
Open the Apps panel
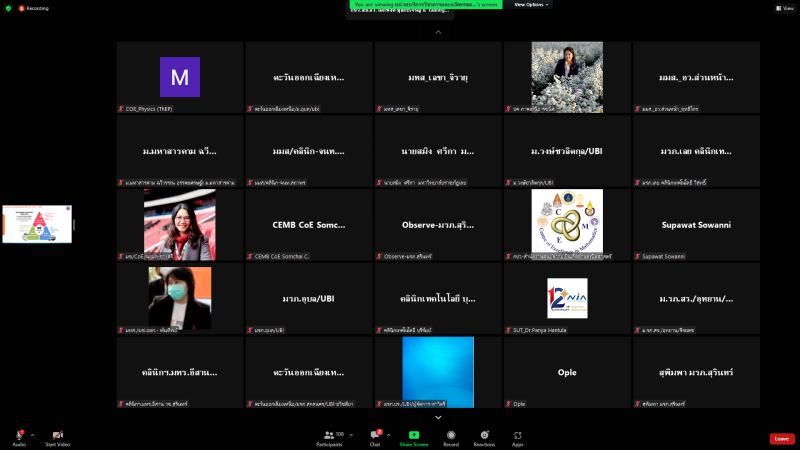pyautogui.click(x=517, y=437)
